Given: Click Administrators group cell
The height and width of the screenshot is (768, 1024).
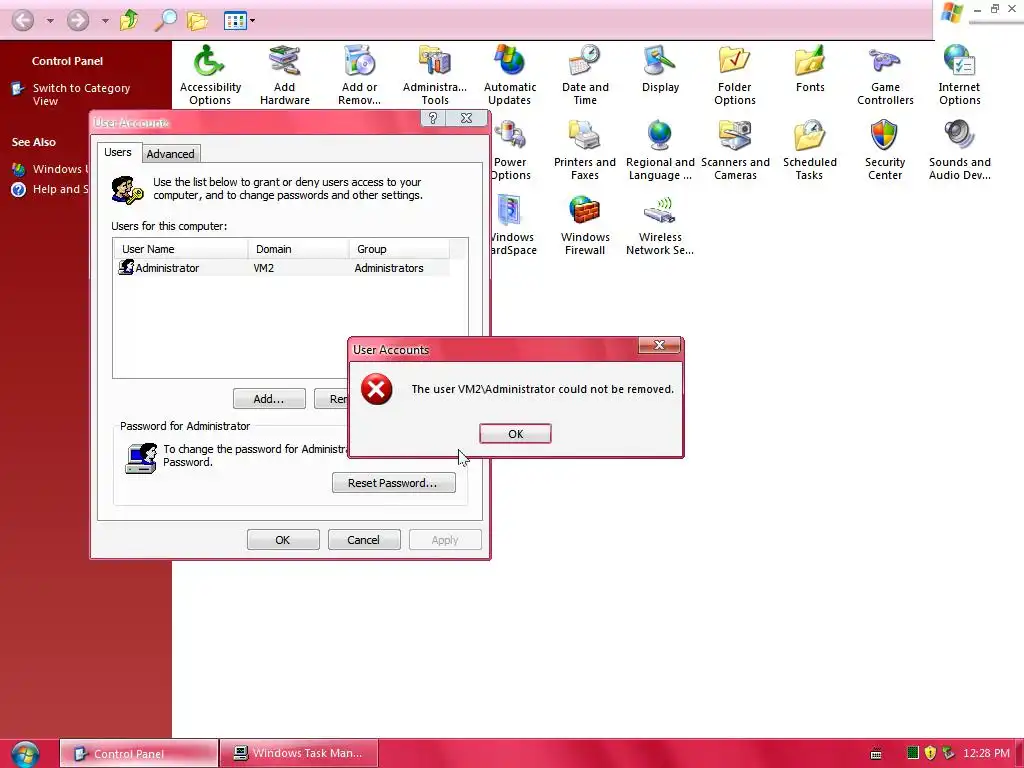Looking at the screenshot, I should coord(389,268).
